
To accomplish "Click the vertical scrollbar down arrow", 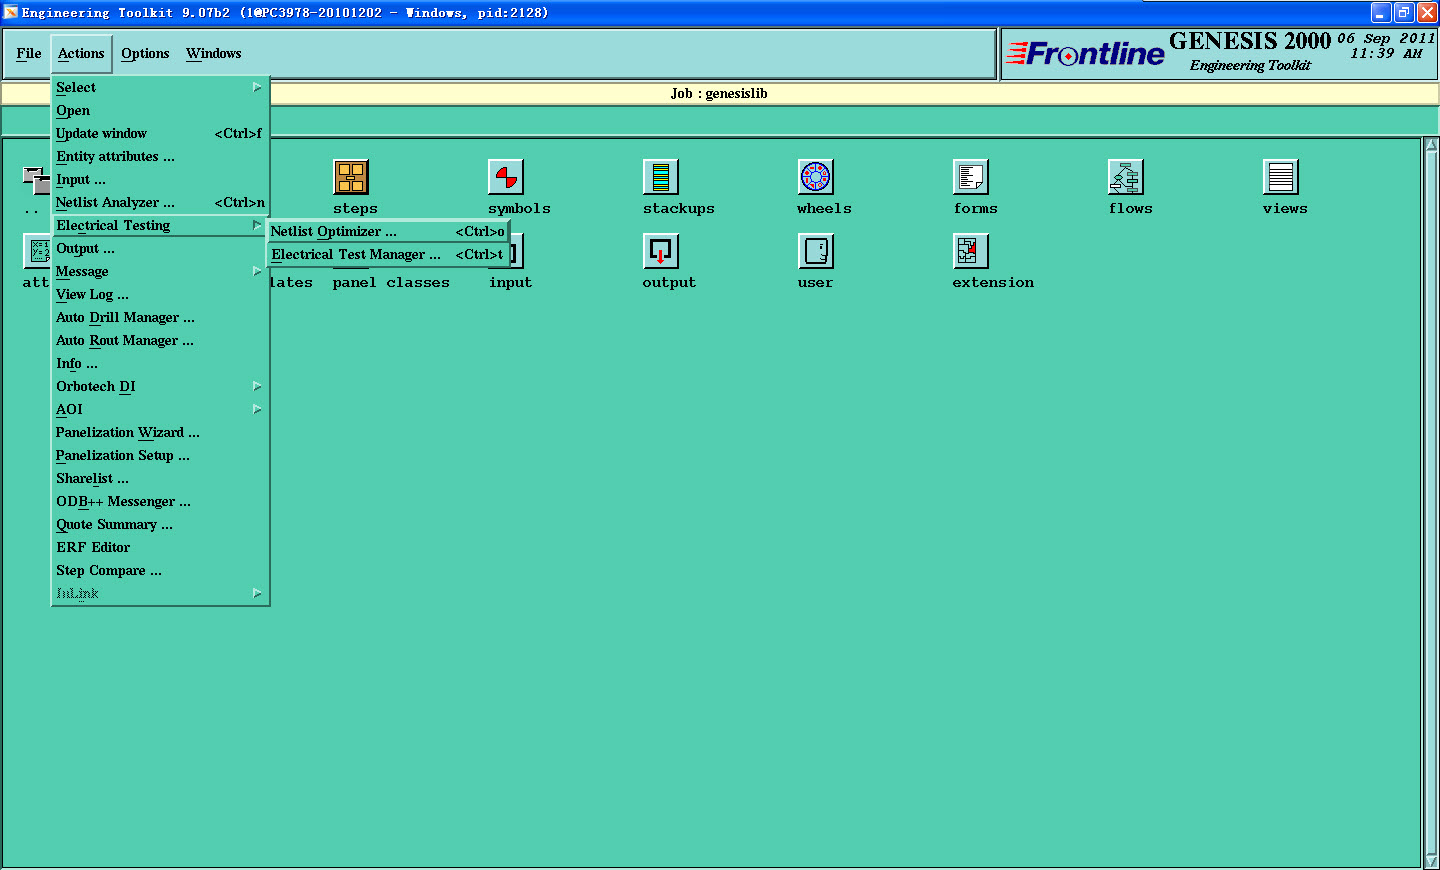I will (x=1431, y=860).
